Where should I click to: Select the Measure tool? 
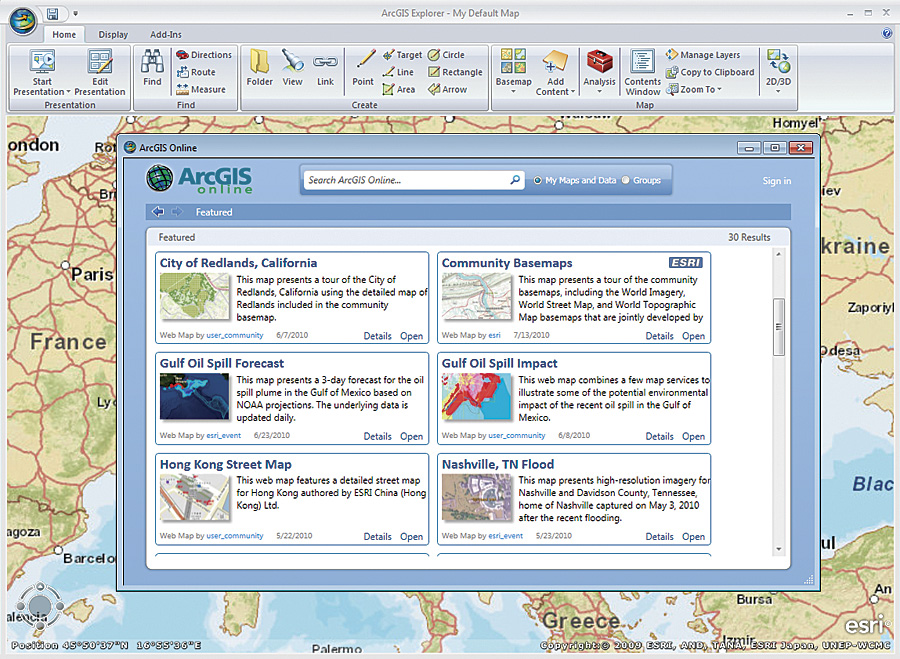201,90
